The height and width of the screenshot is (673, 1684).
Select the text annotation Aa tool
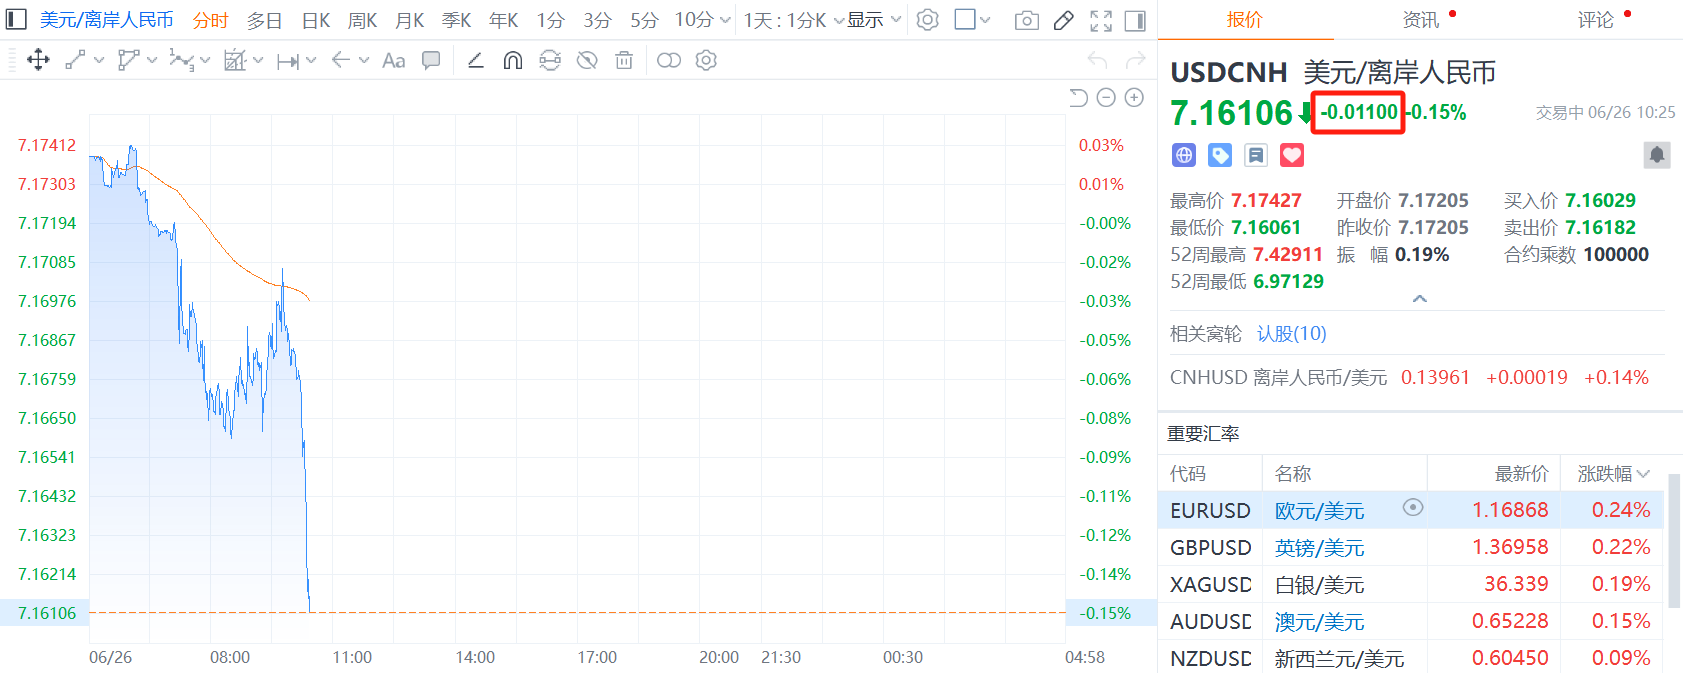394,60
